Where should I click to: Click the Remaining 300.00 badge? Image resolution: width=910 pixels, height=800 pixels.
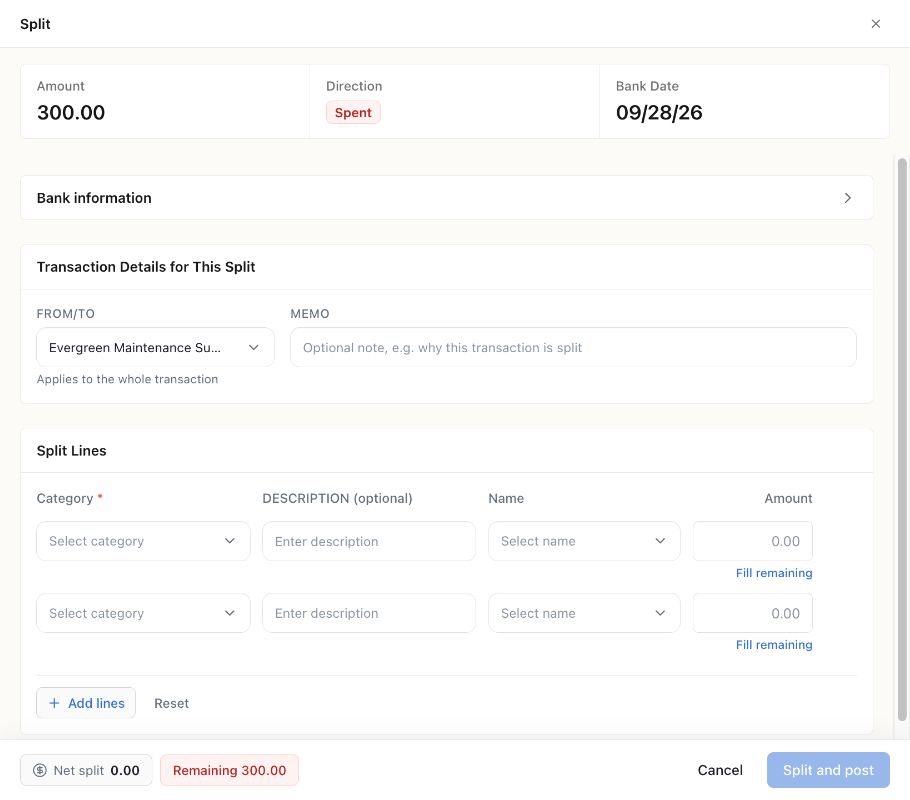point(229,770)
